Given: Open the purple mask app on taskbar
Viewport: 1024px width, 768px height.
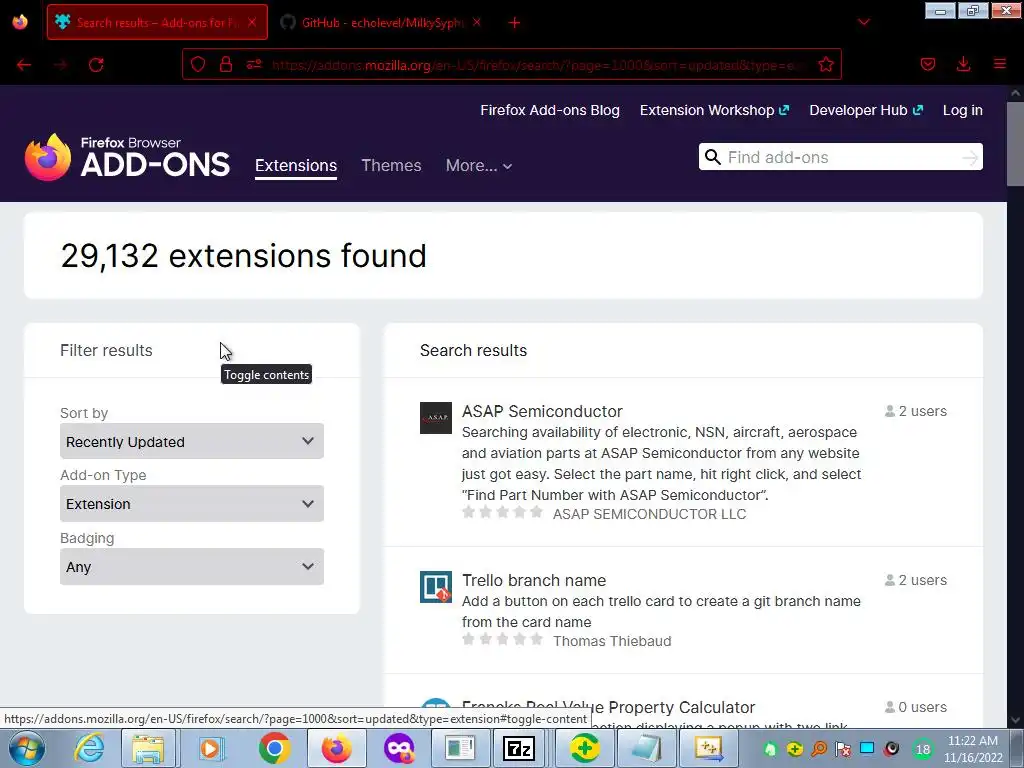Looking at the screenshot, I should pyautogui.click(x=398, y=748).
